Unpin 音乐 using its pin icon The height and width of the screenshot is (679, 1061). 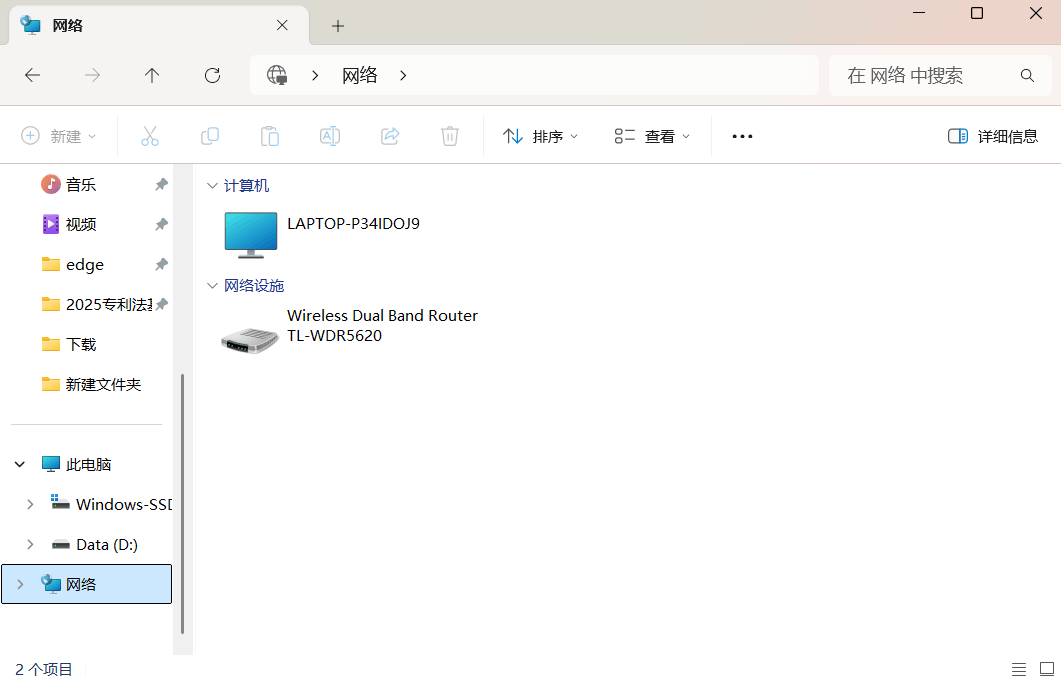click(161, 184)
